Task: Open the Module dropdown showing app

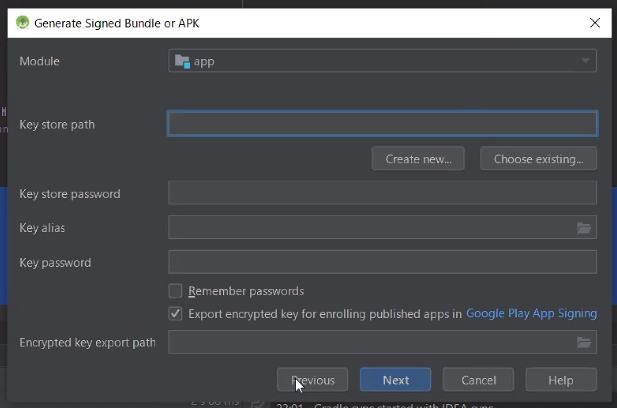Action: (382, 61)
